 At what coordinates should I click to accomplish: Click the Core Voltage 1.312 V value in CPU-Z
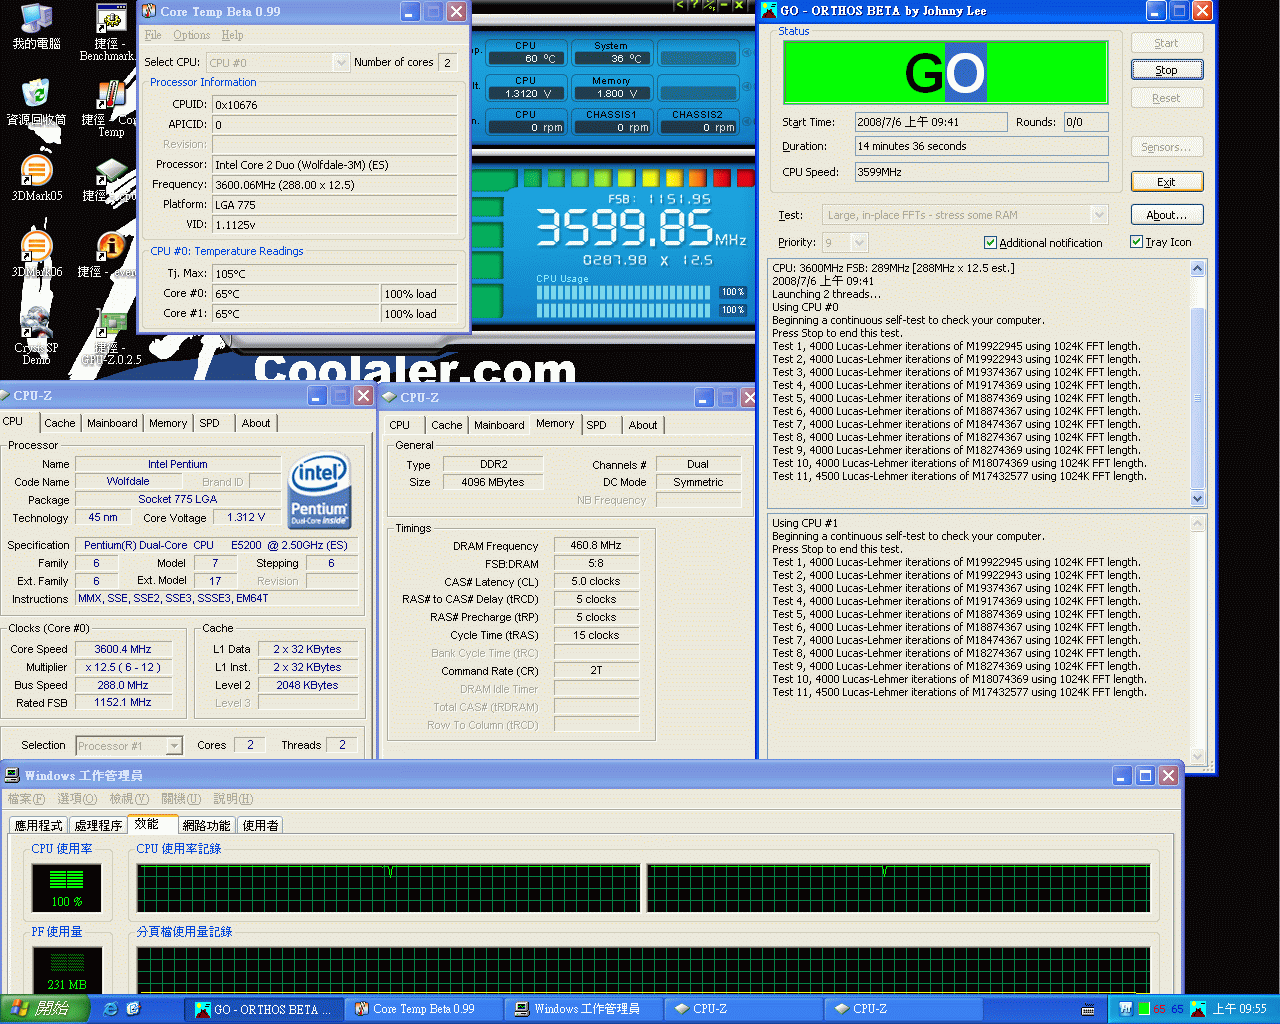point(246,518)
